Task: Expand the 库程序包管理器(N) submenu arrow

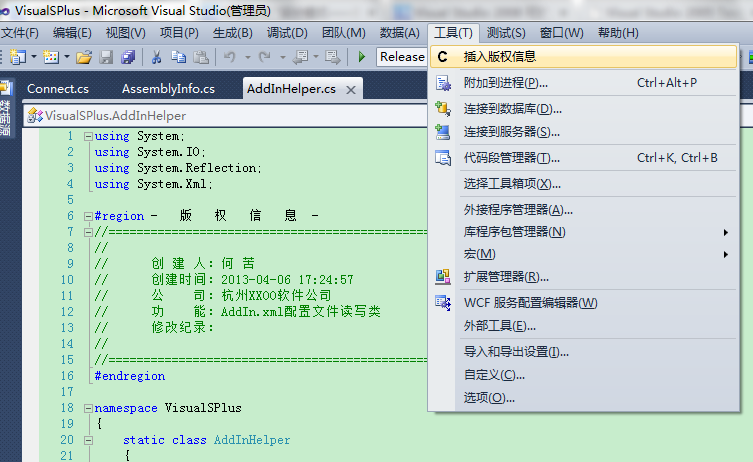Action: [x=726, y=232]
